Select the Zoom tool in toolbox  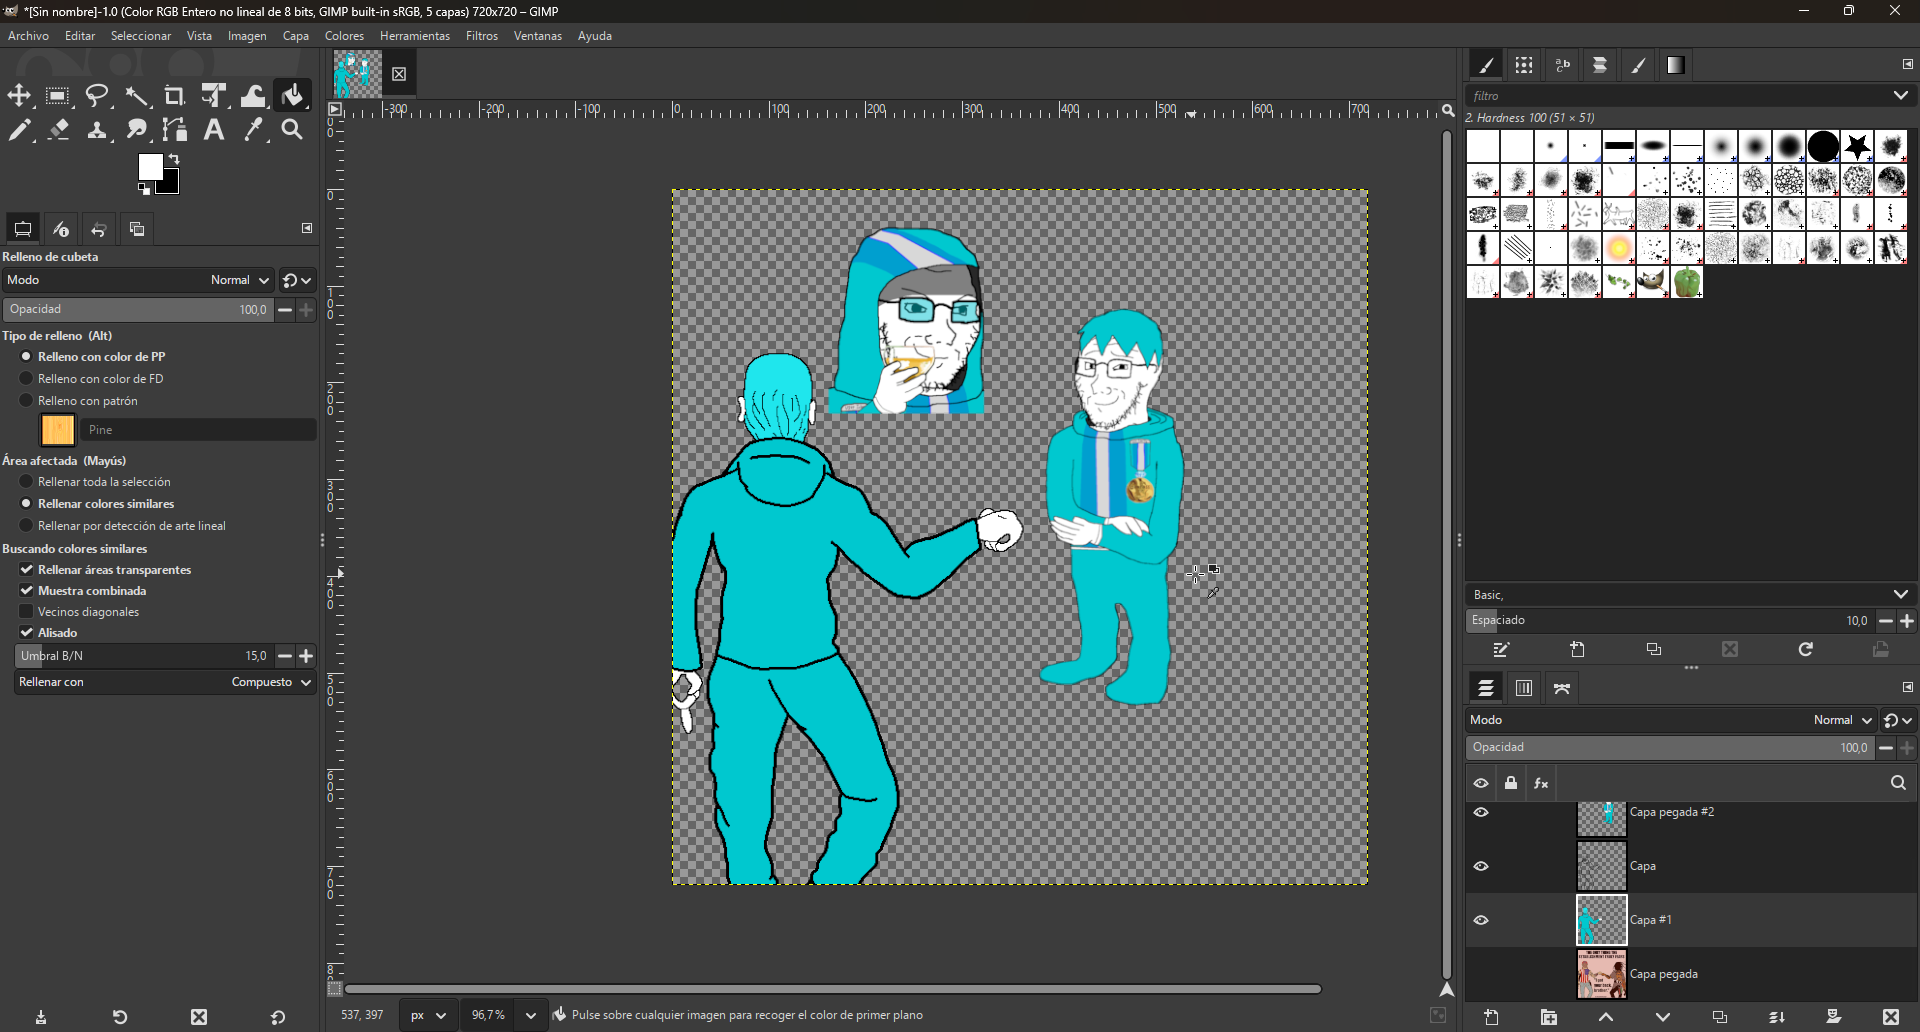[x=292, y=130]
